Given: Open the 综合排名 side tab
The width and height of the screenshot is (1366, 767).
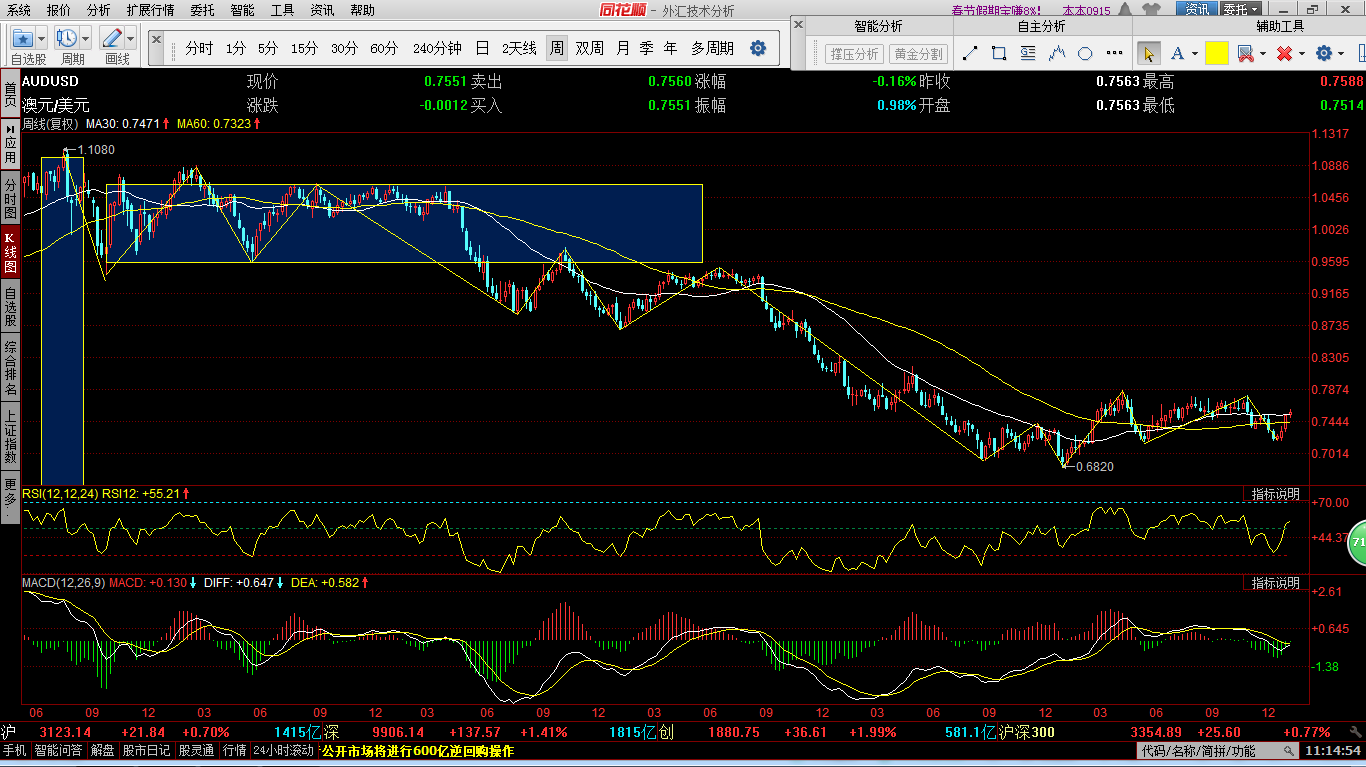Looking at the screenshot, I should pyautogui.click(x=10, y=367).
